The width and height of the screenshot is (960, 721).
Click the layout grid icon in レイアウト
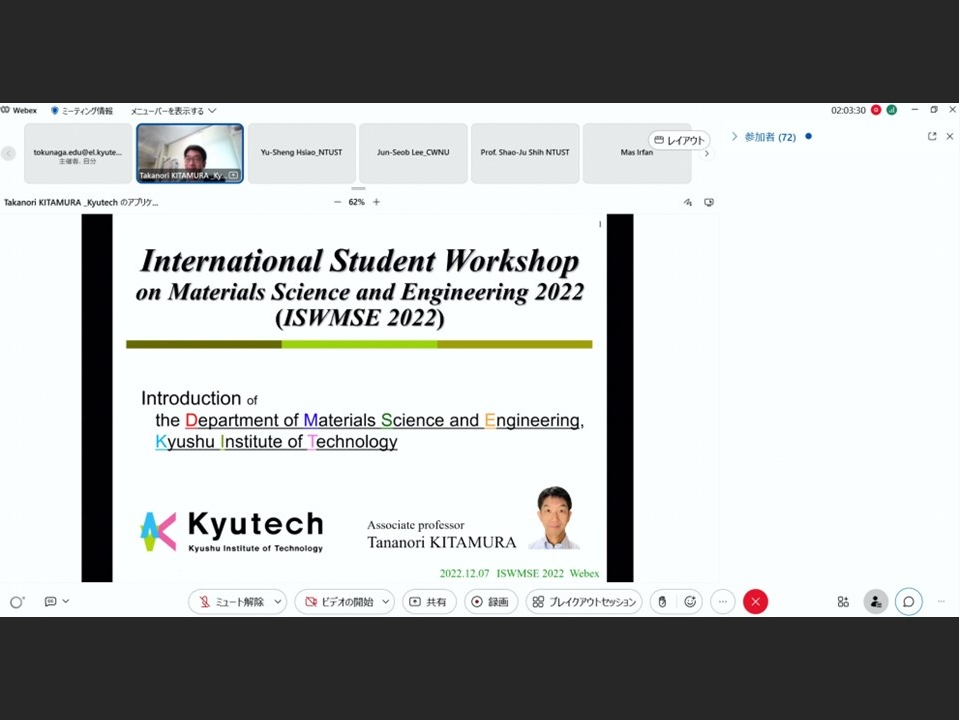click(x=659, y=140)
